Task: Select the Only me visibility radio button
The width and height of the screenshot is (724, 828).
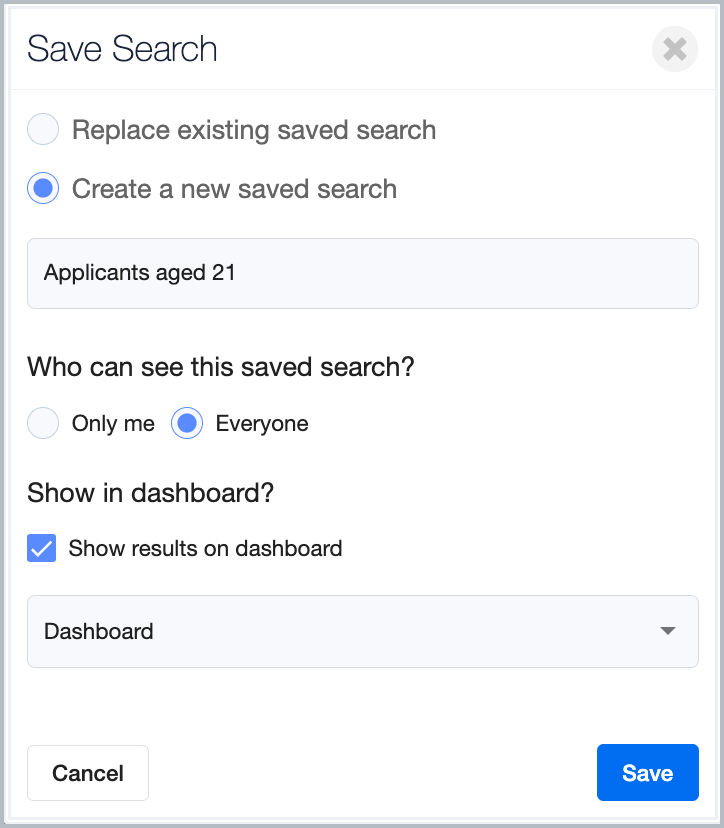Action: 43,423
